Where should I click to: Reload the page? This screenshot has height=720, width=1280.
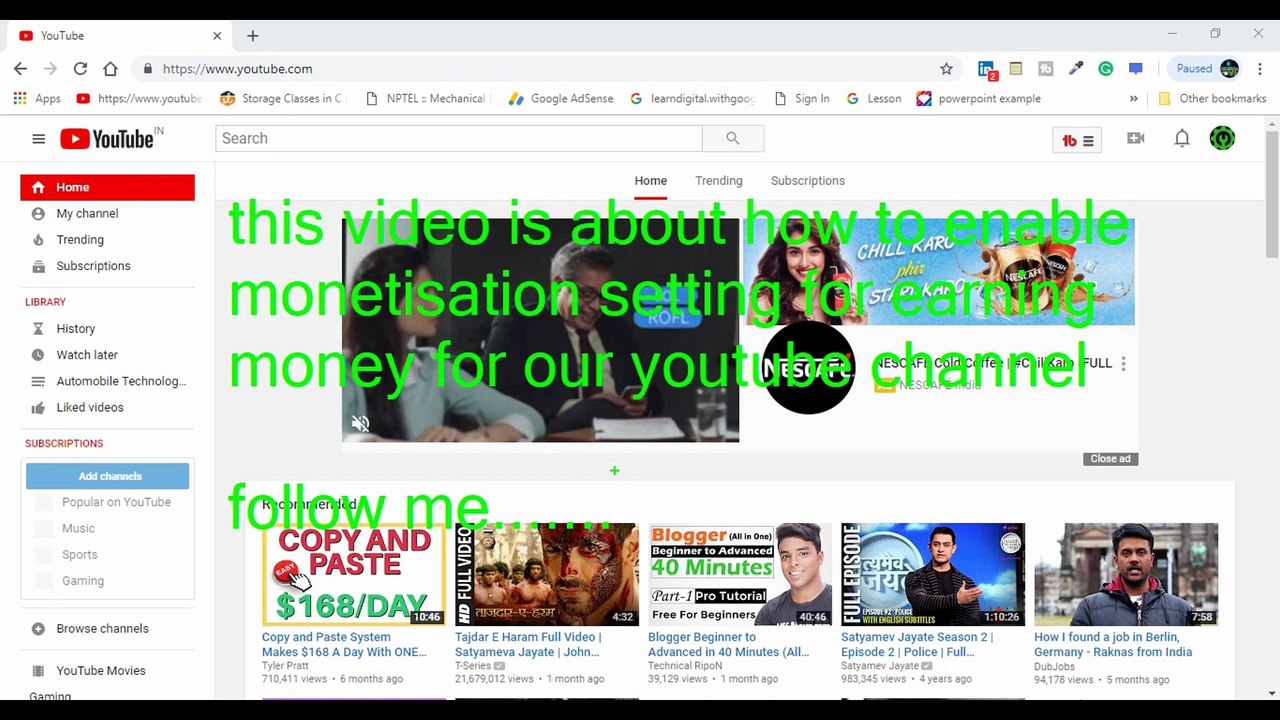point(80,69)
